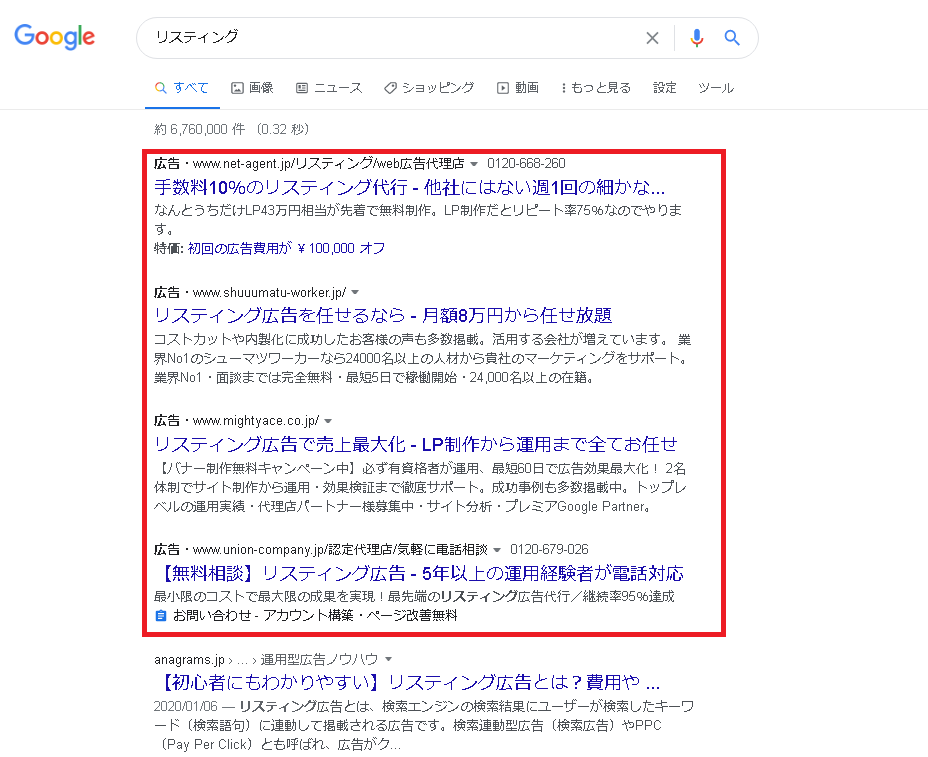Clear the search box with the X icon

coord(652,38)
